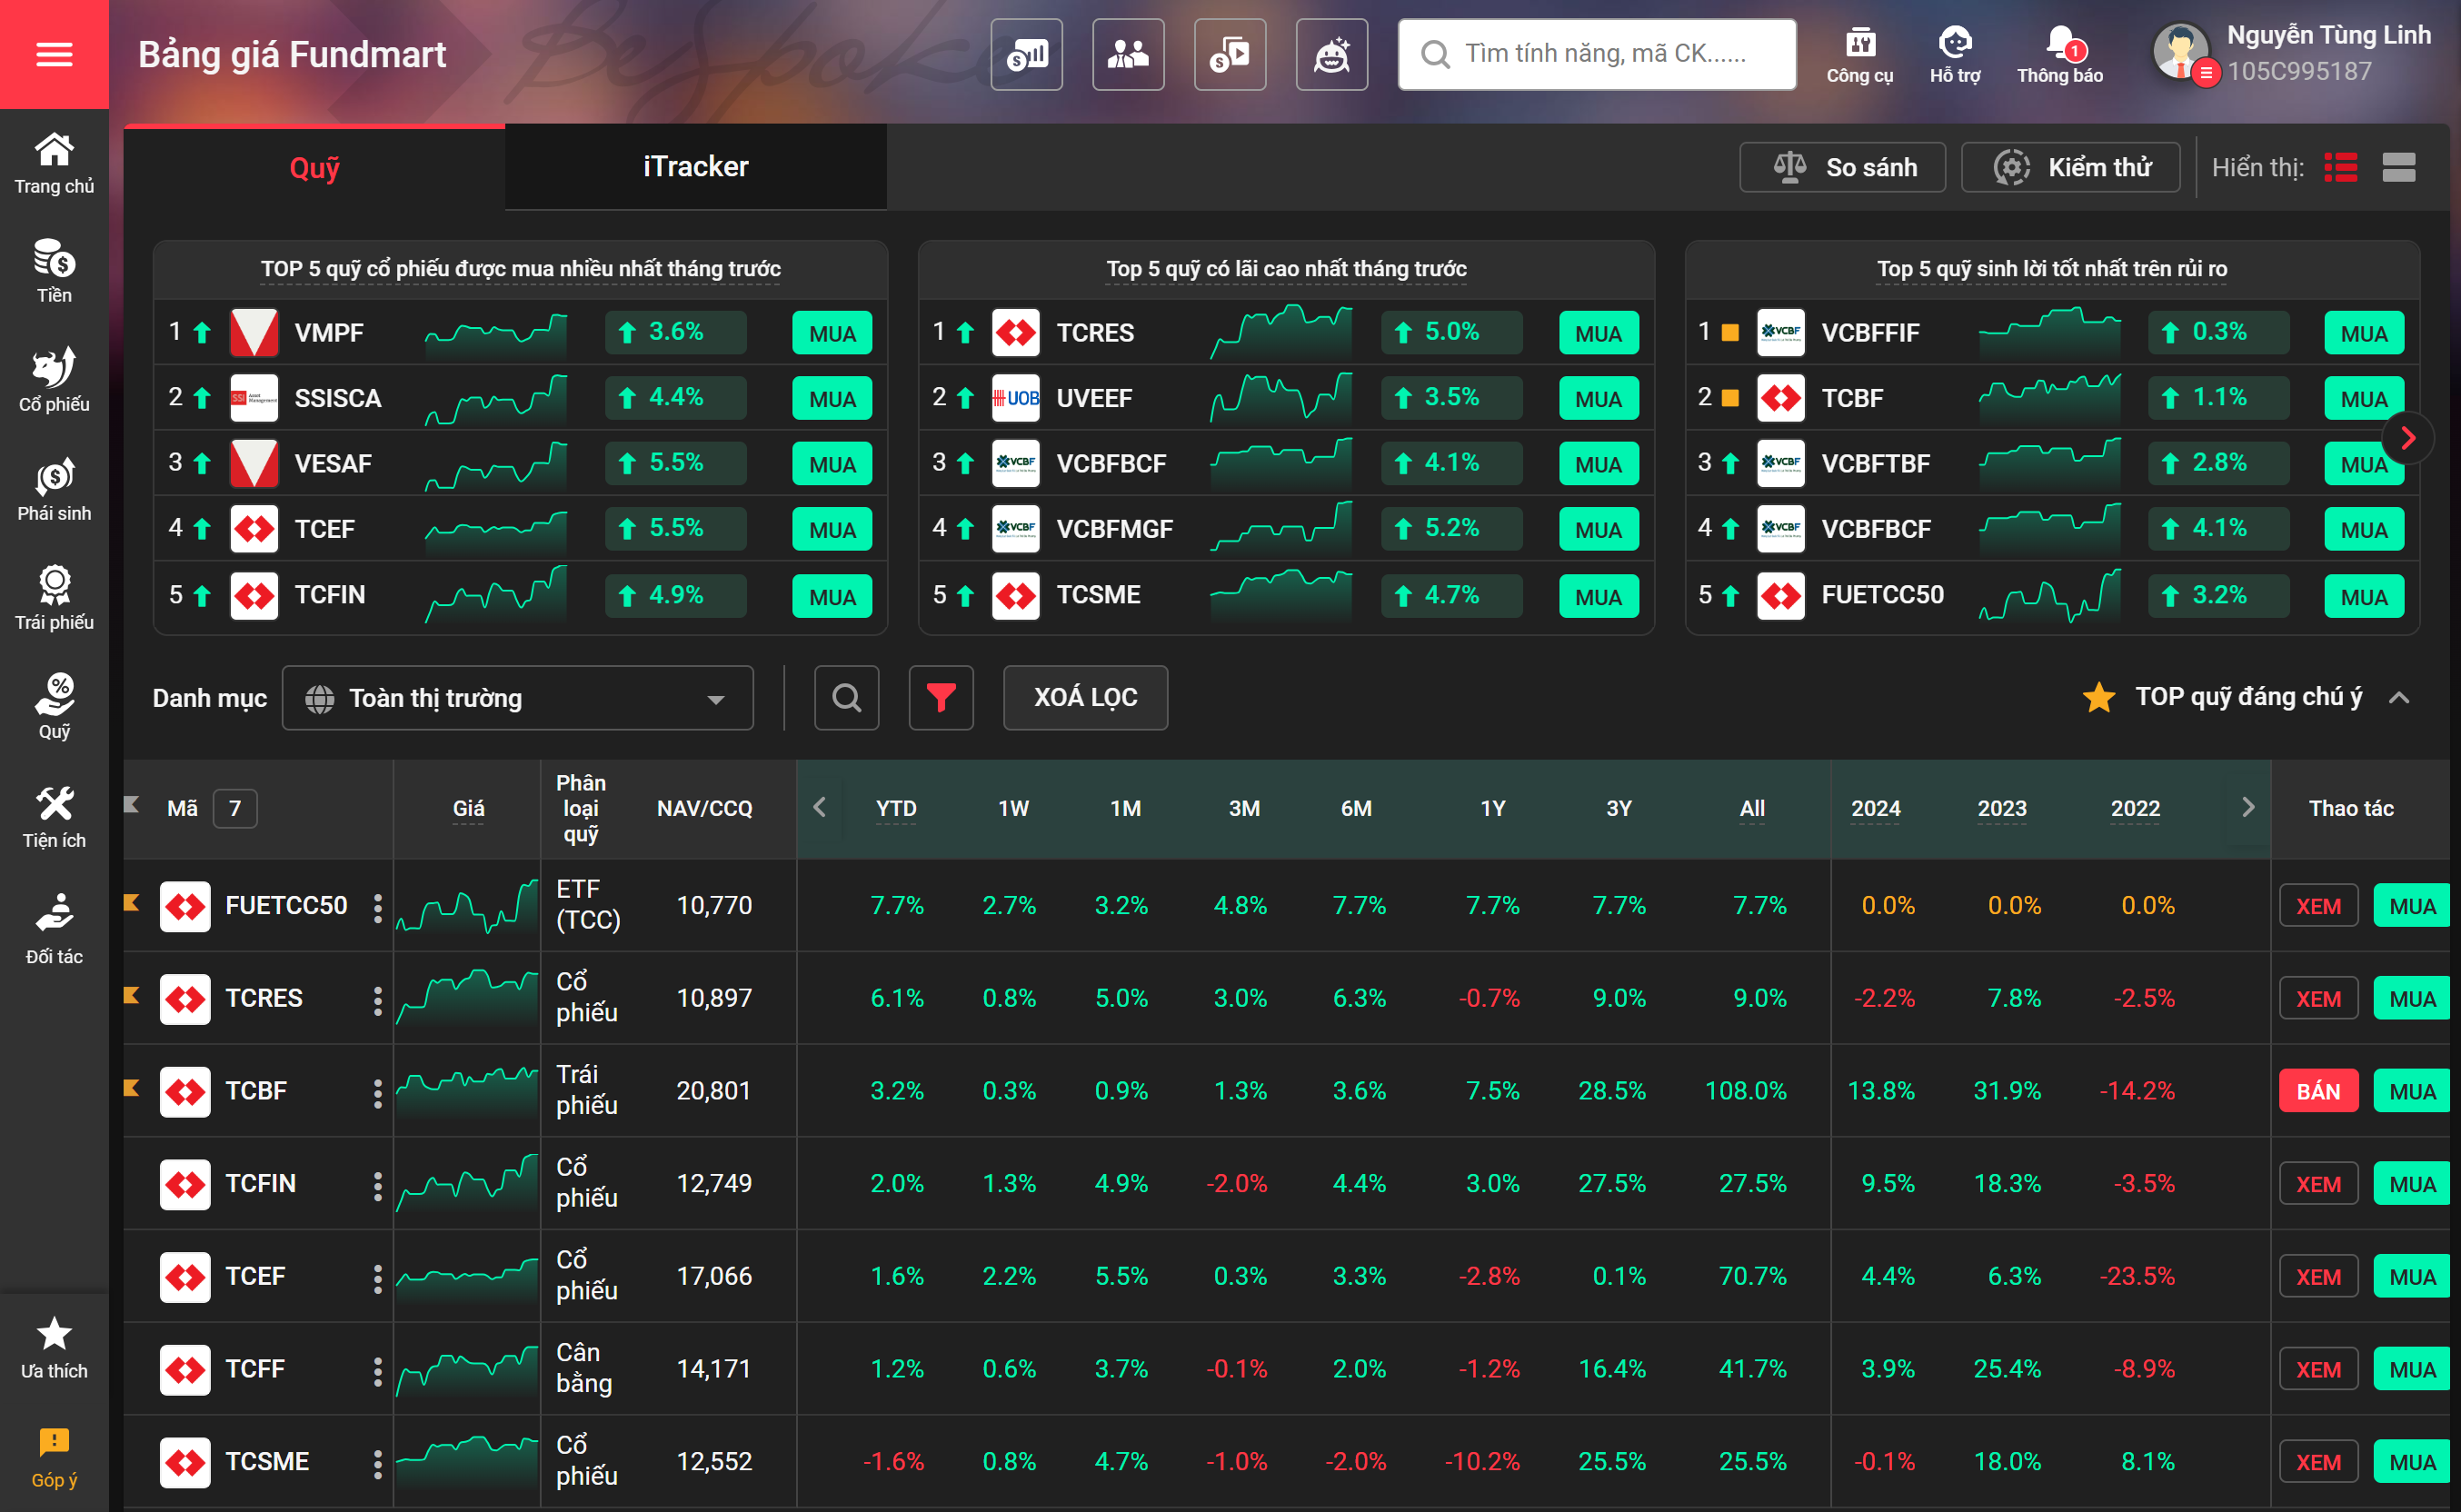Click MUA button for VCBFFIF
Screen dimensions: 2461x1512
click(x=2364, y=334)
